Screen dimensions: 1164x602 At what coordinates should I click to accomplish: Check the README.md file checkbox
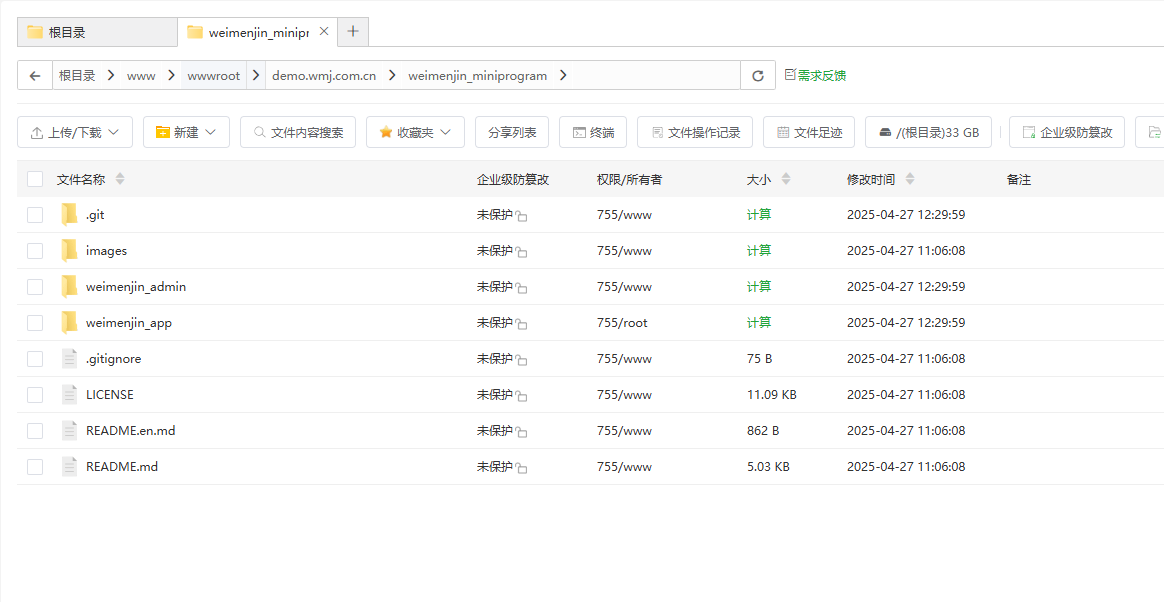coord(35,467)
